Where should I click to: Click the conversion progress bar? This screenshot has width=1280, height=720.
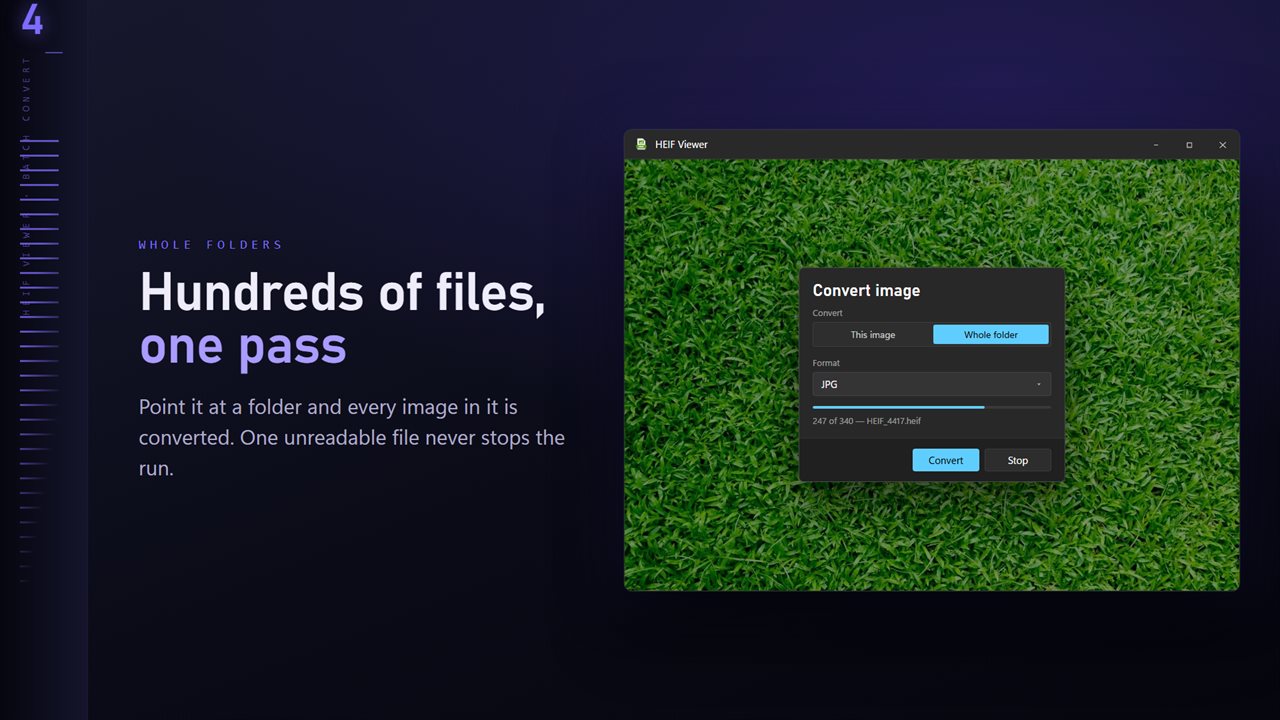point(931,407)
